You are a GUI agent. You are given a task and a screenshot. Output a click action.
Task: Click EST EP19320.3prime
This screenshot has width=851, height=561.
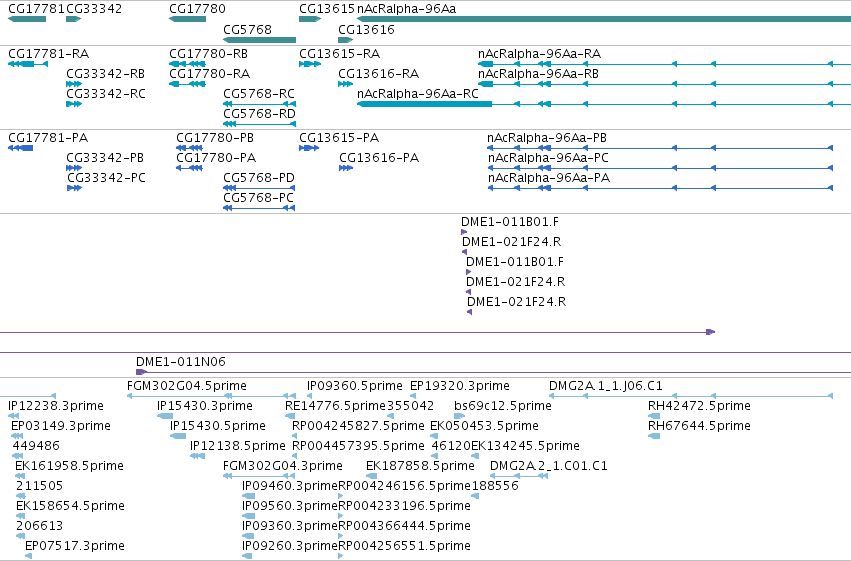pos(460,386)
